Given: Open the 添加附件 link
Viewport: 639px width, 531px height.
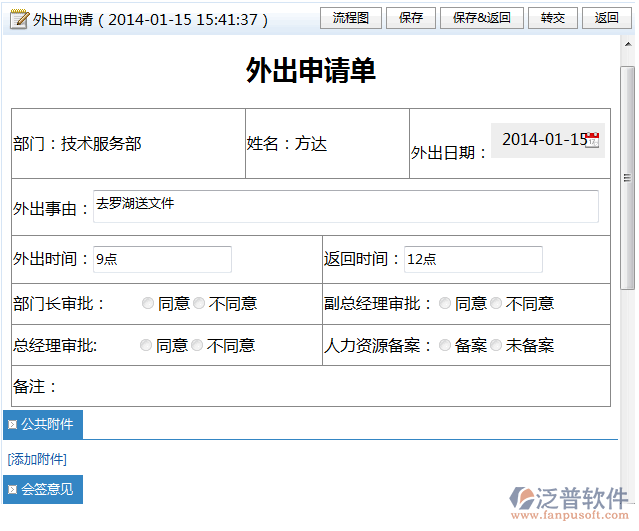Looking at the screenshot, I should (37, 459).
